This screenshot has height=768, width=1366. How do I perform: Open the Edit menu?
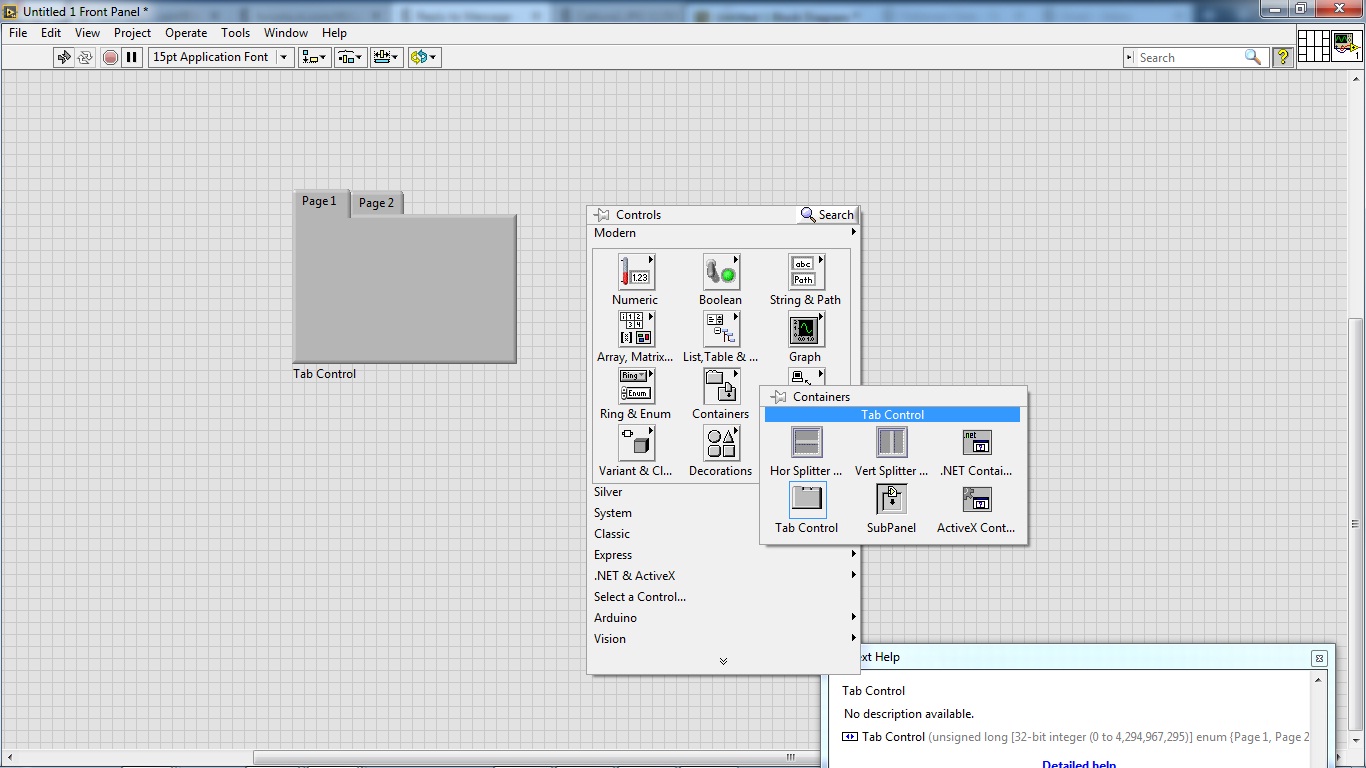tap(51, 33)
